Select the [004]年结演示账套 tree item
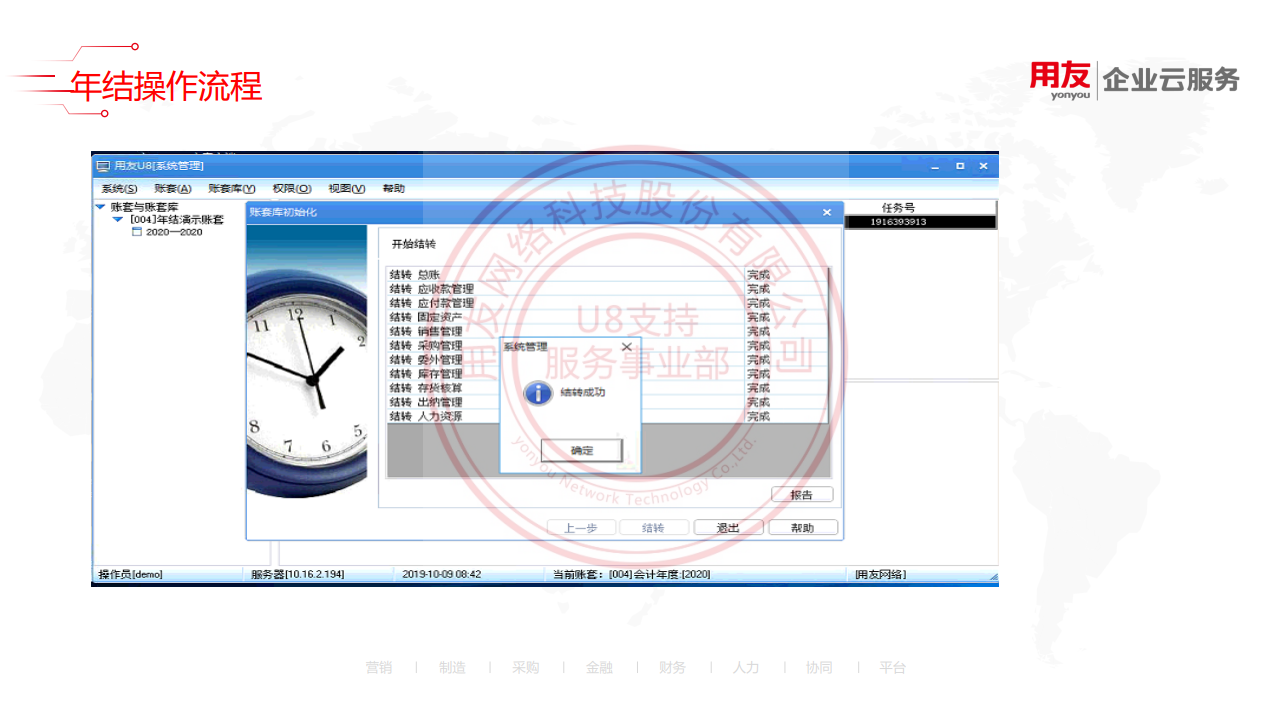 [177, 219]
